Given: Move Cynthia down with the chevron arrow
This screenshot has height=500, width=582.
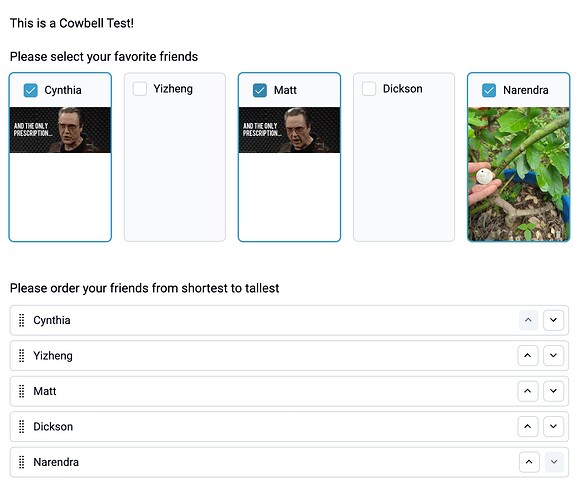Looking at the screenshot, I should pos(553,320).
